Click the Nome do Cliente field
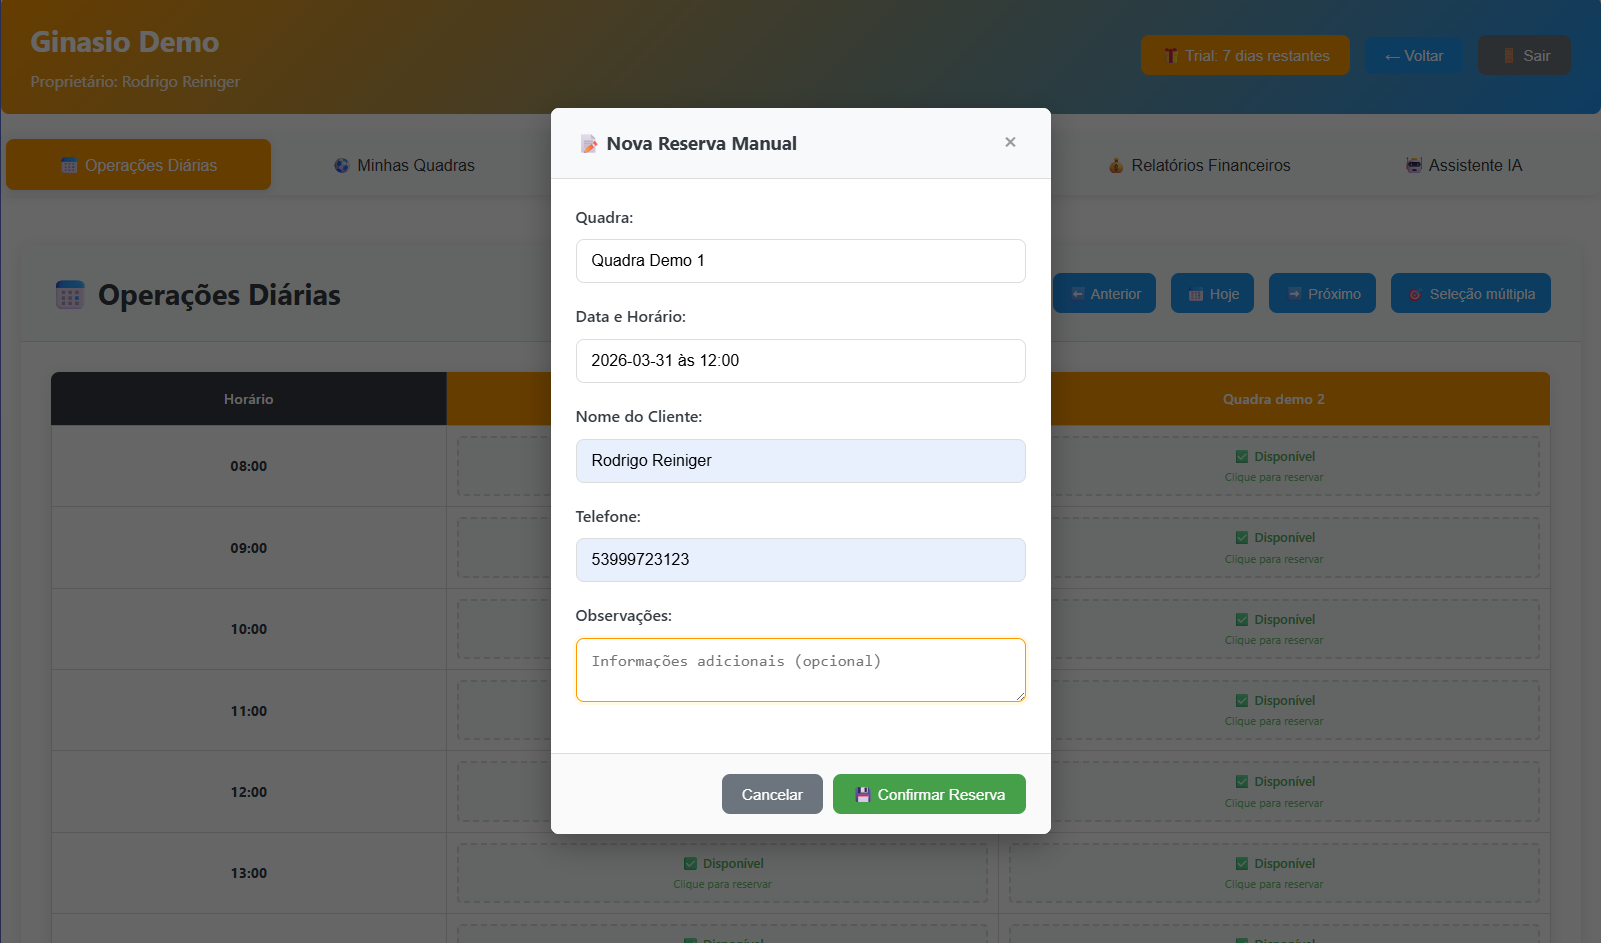Viewport: 1601px width, 943px height. [x=800, y=461]
